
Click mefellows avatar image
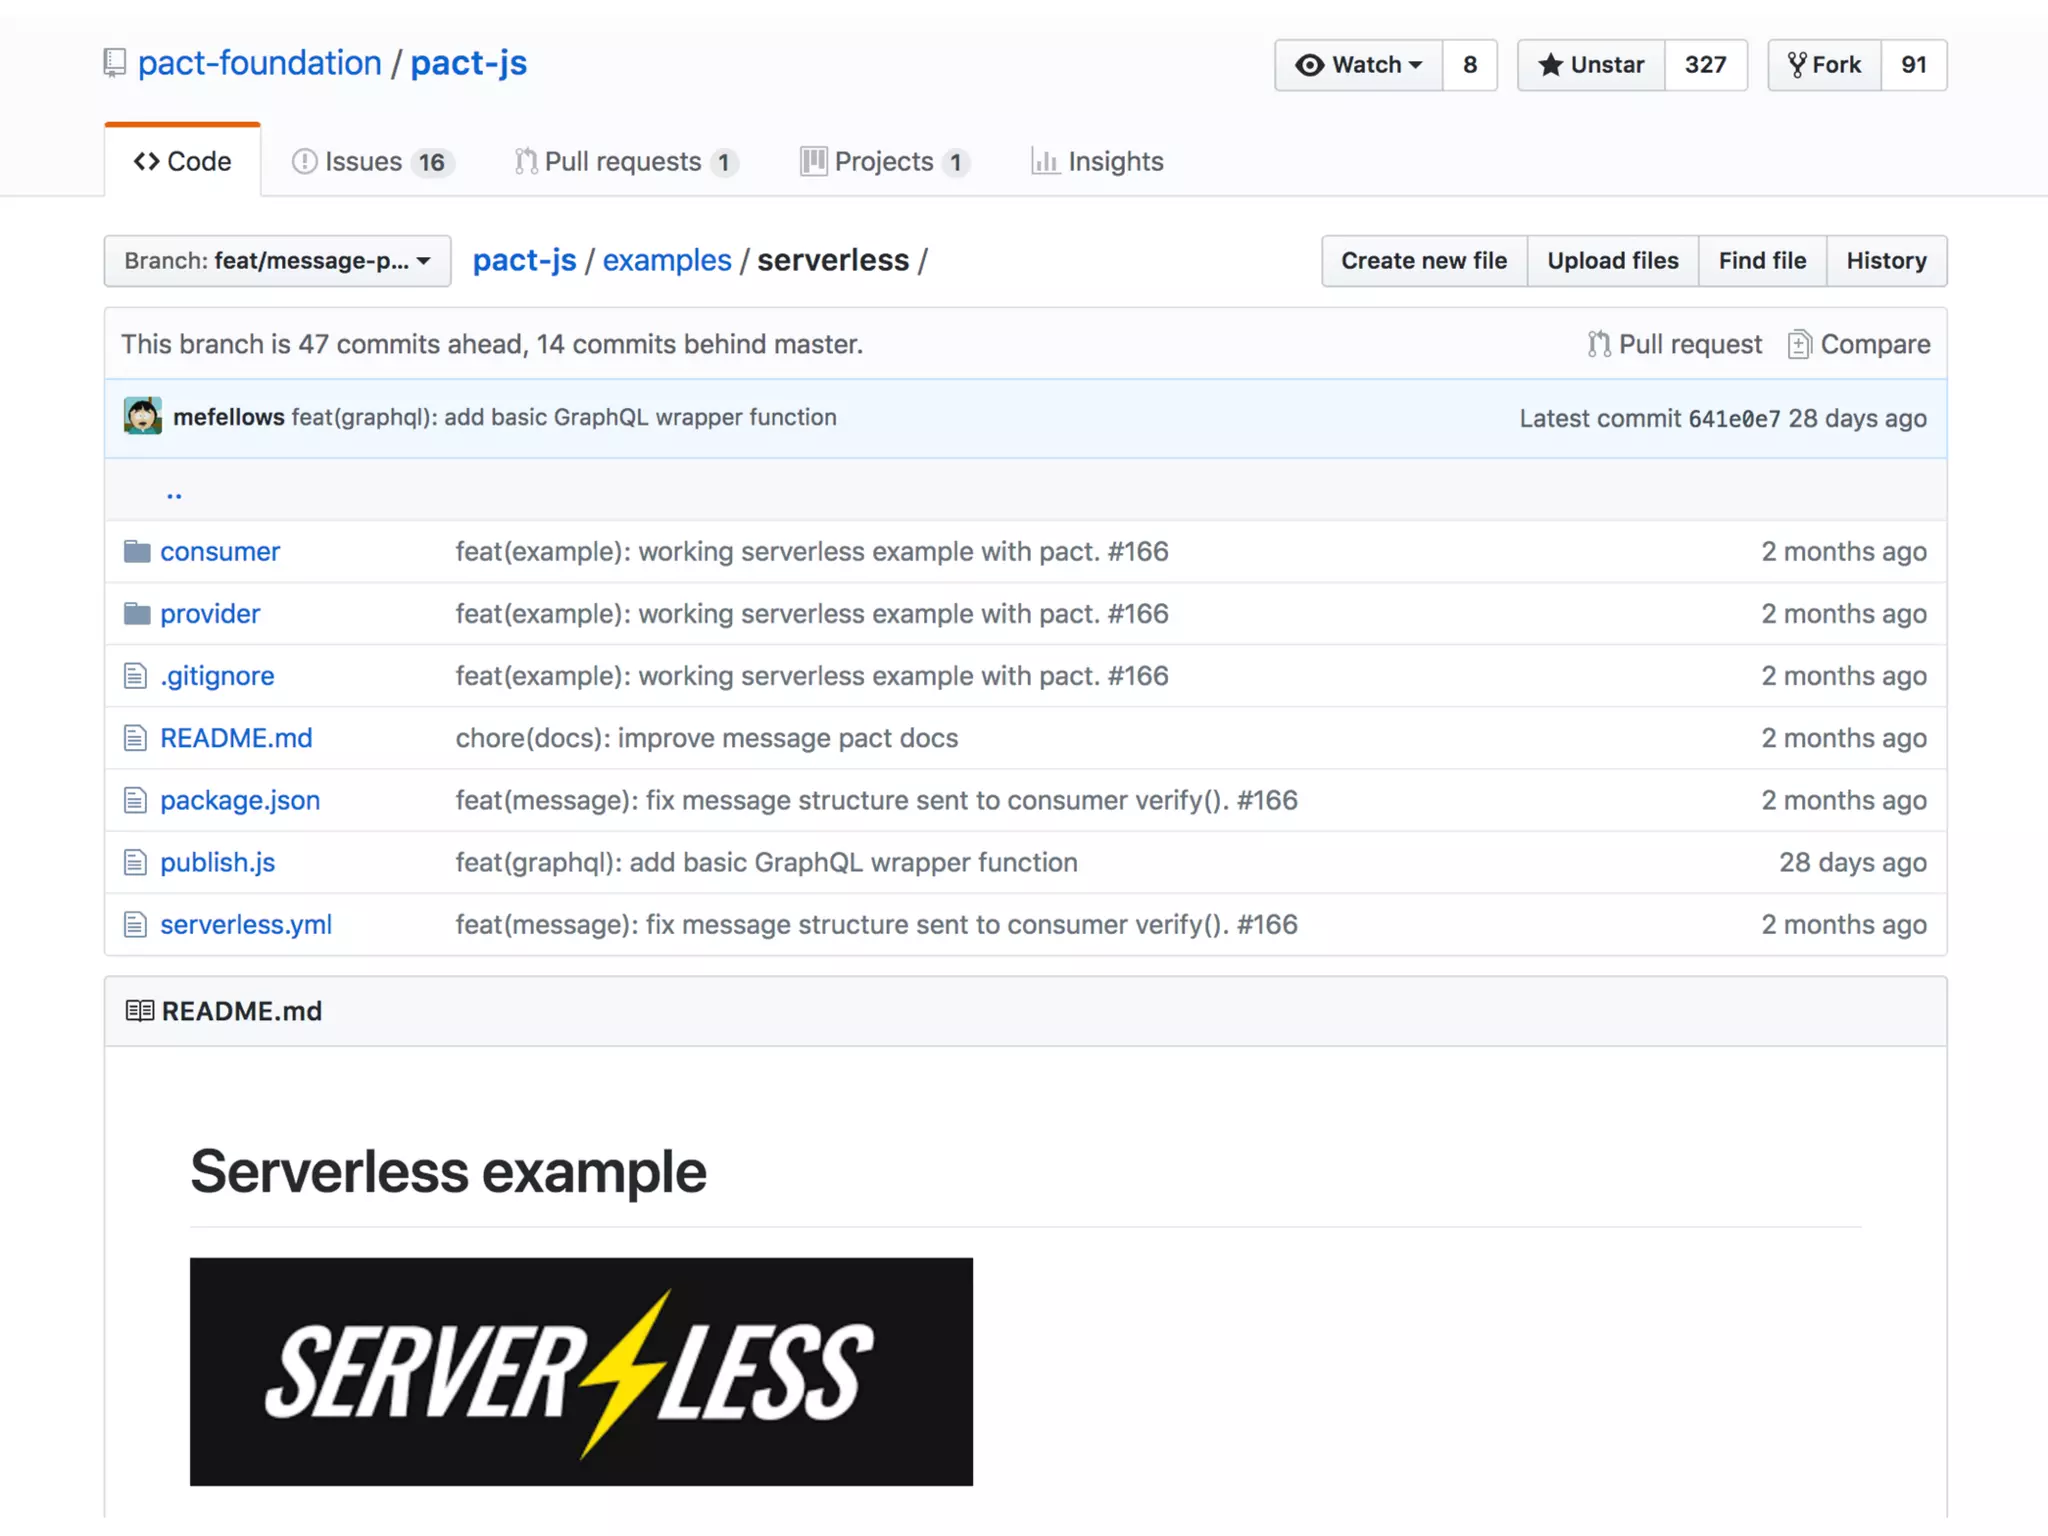click(x=143, y=417)
